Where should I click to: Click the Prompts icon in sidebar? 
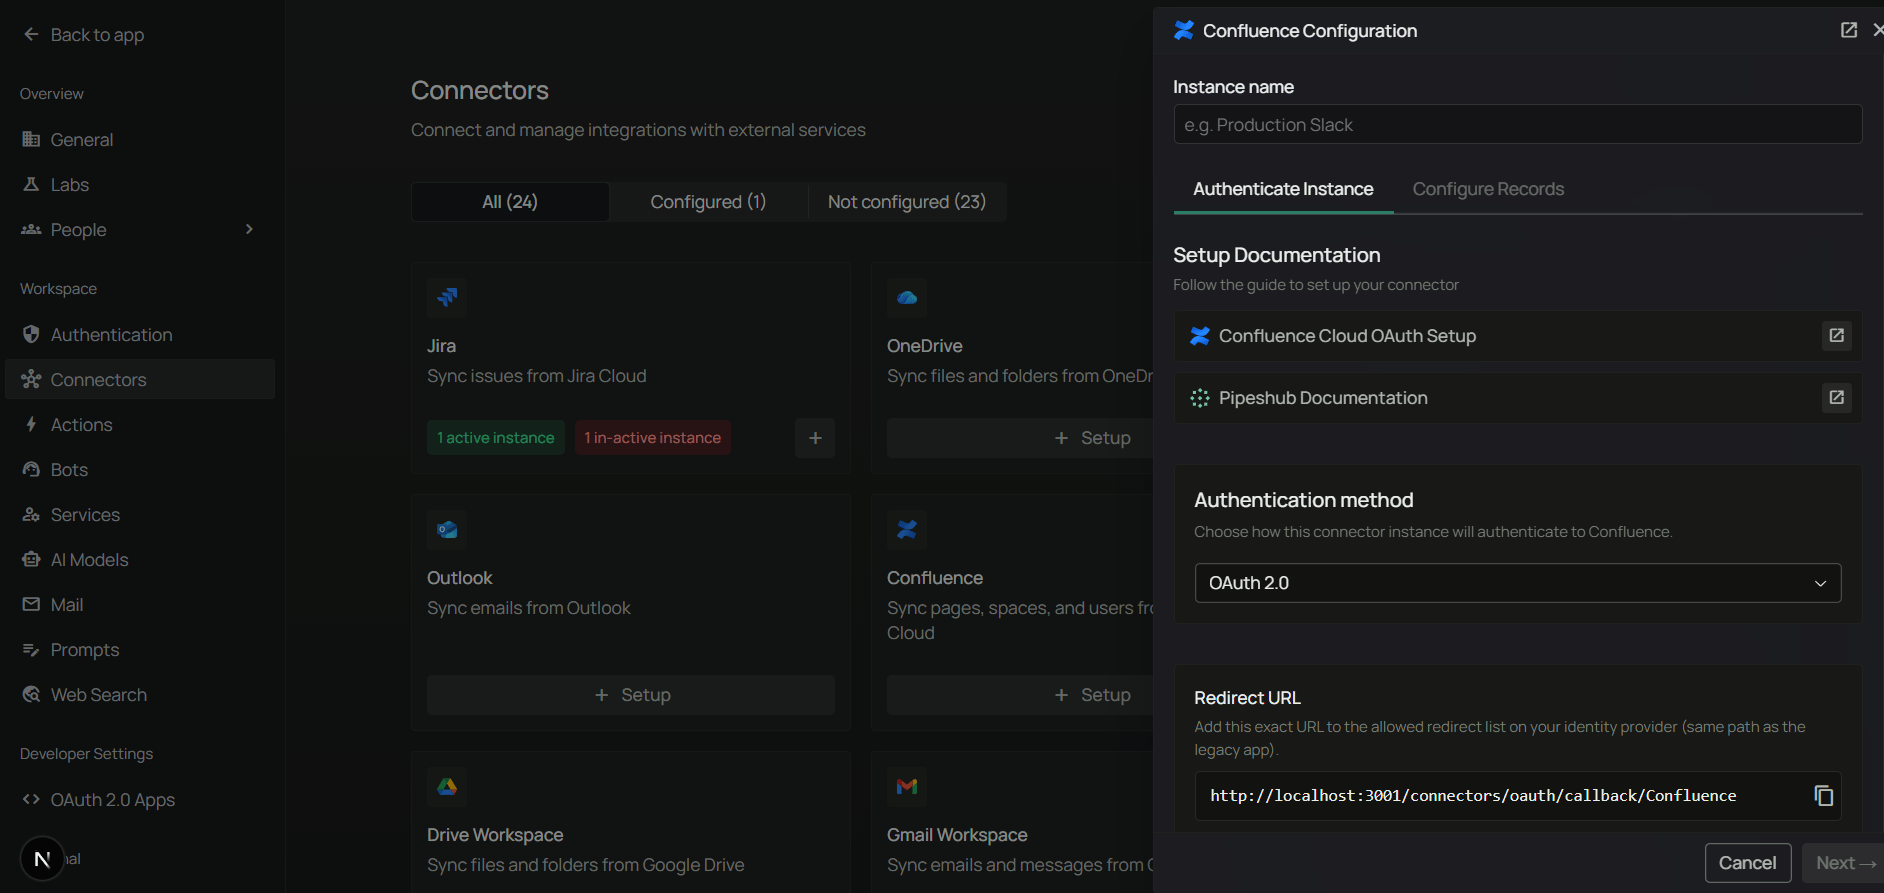pyautogui.click(x=31, y=649)
